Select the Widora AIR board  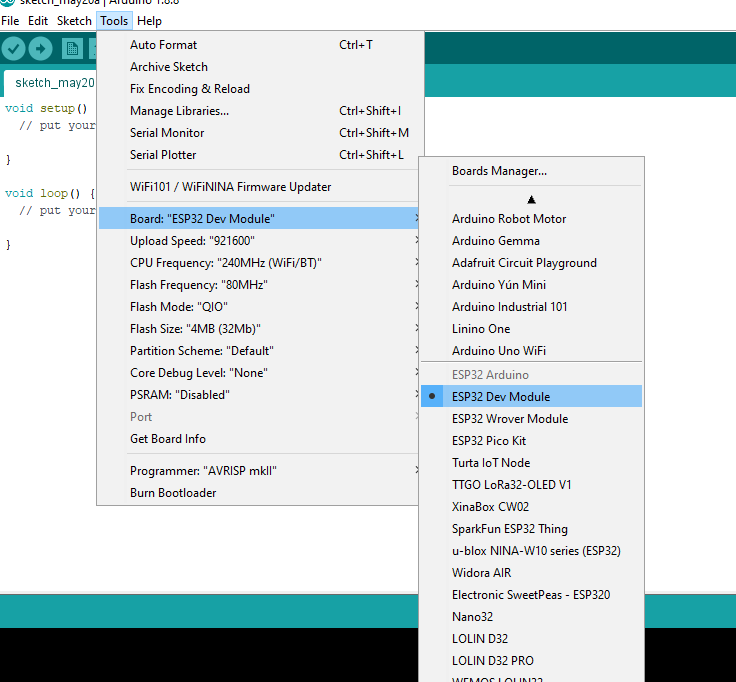[x=531, y=573]
